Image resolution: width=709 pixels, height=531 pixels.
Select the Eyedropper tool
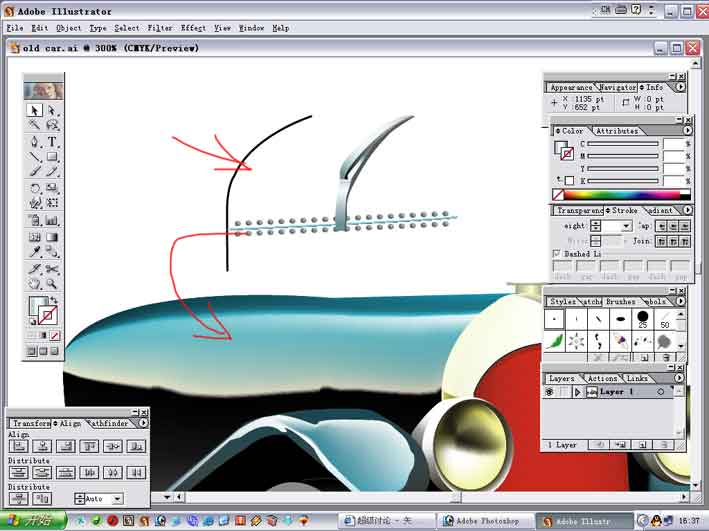34,251
